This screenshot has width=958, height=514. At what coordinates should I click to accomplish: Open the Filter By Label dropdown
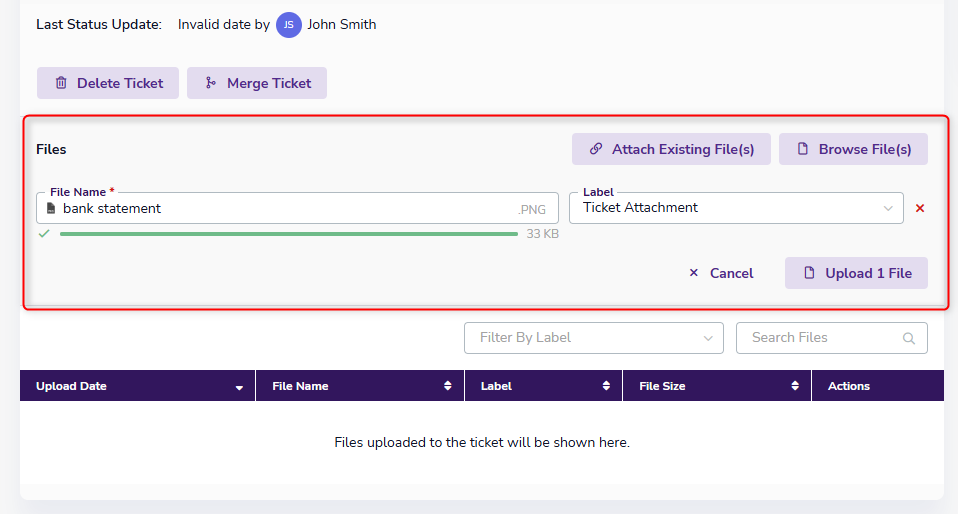click(x=594, y=338)
